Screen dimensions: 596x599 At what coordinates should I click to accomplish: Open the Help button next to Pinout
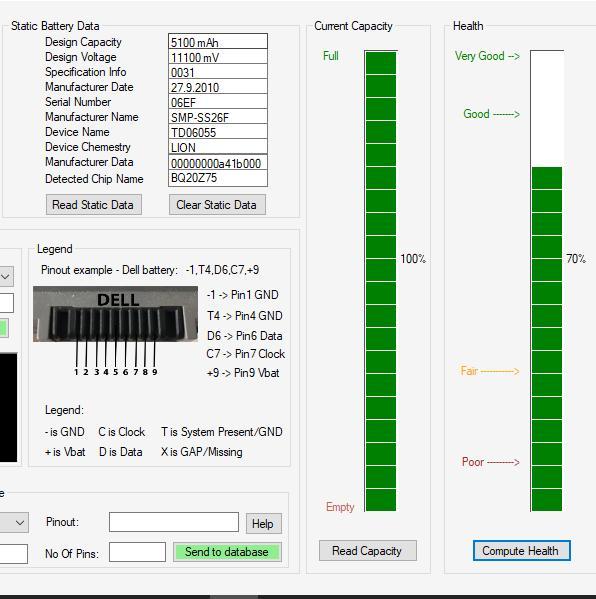[x=264, y=523]
